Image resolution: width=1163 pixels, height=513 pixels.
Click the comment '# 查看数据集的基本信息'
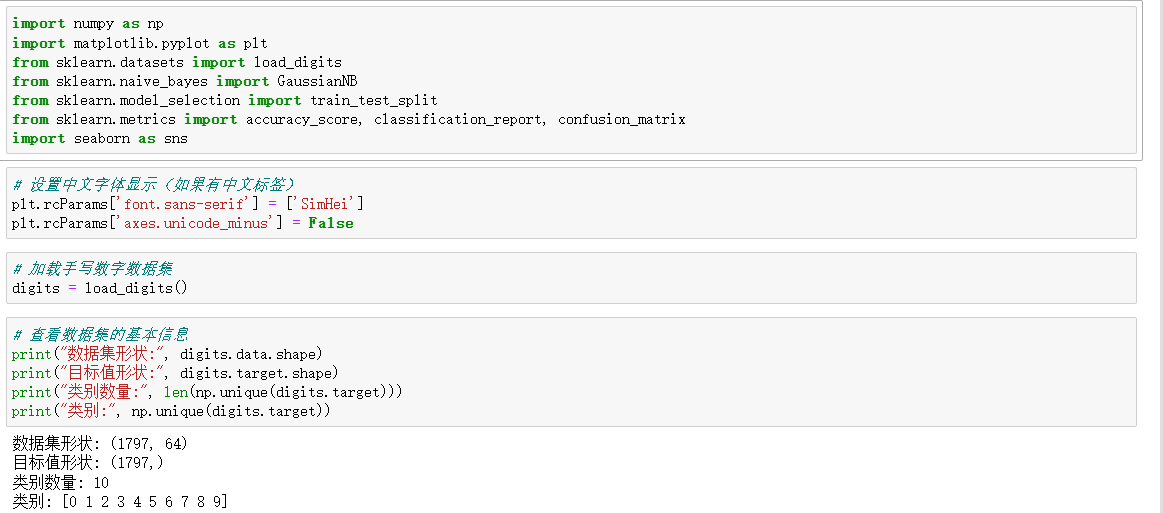(x=99, y=334)
